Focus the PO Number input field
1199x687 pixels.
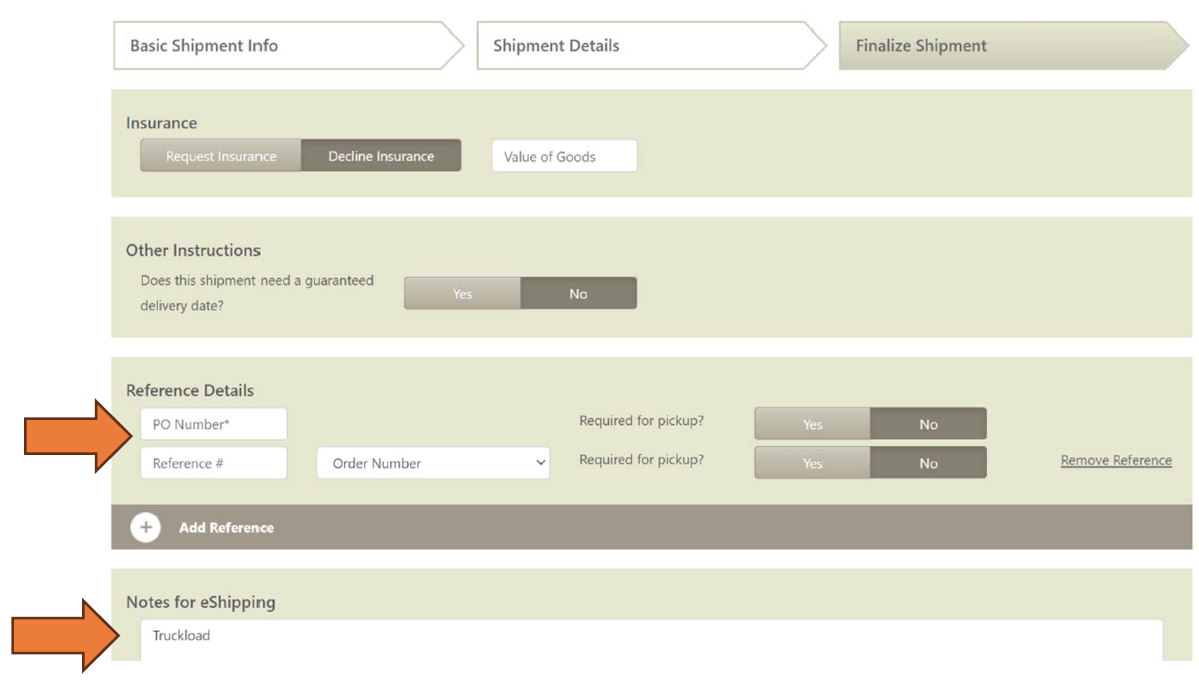point(213,424)
